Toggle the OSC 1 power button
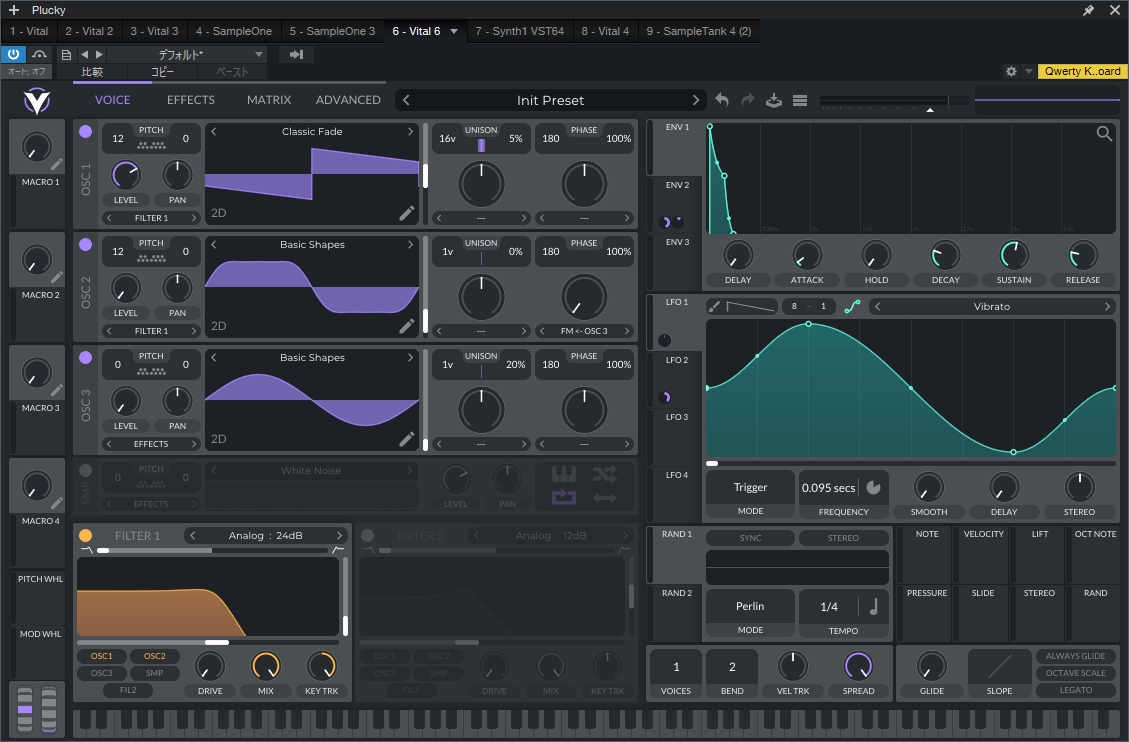 pyautogui.click(x=85, y=131)
